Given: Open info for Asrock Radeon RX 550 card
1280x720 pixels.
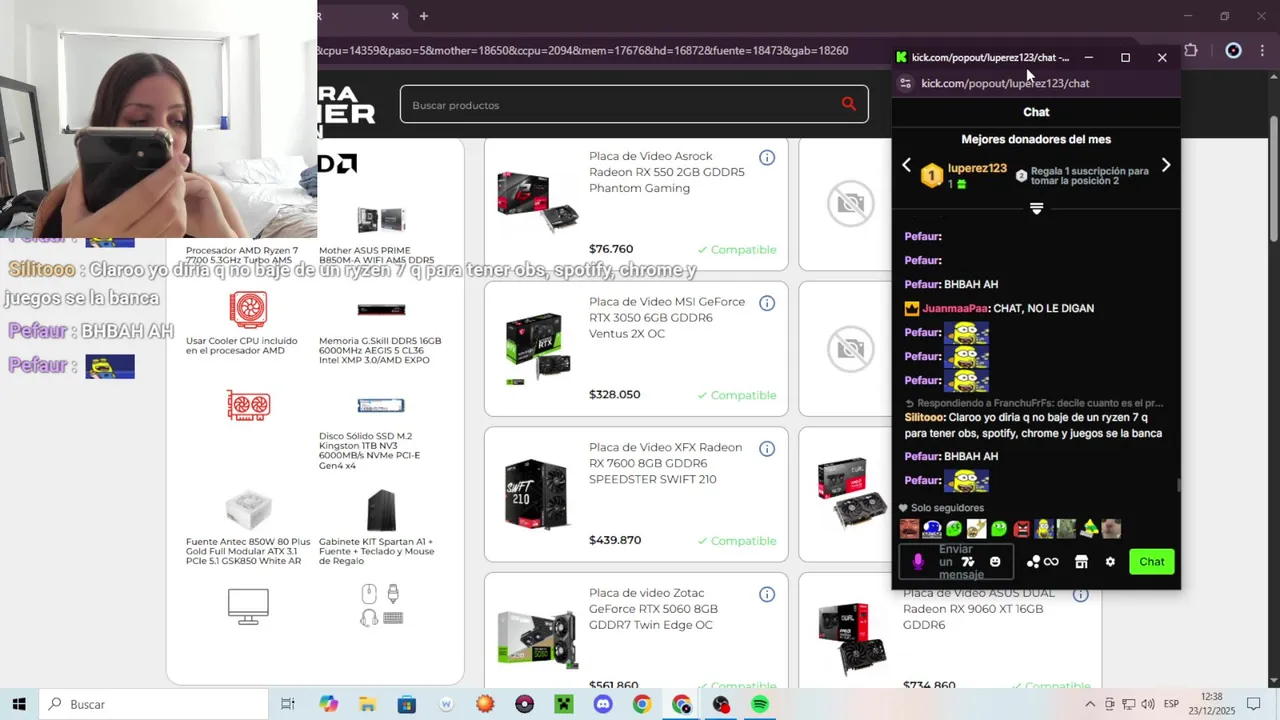Looking at the screenshot, I should click(767, 157).
